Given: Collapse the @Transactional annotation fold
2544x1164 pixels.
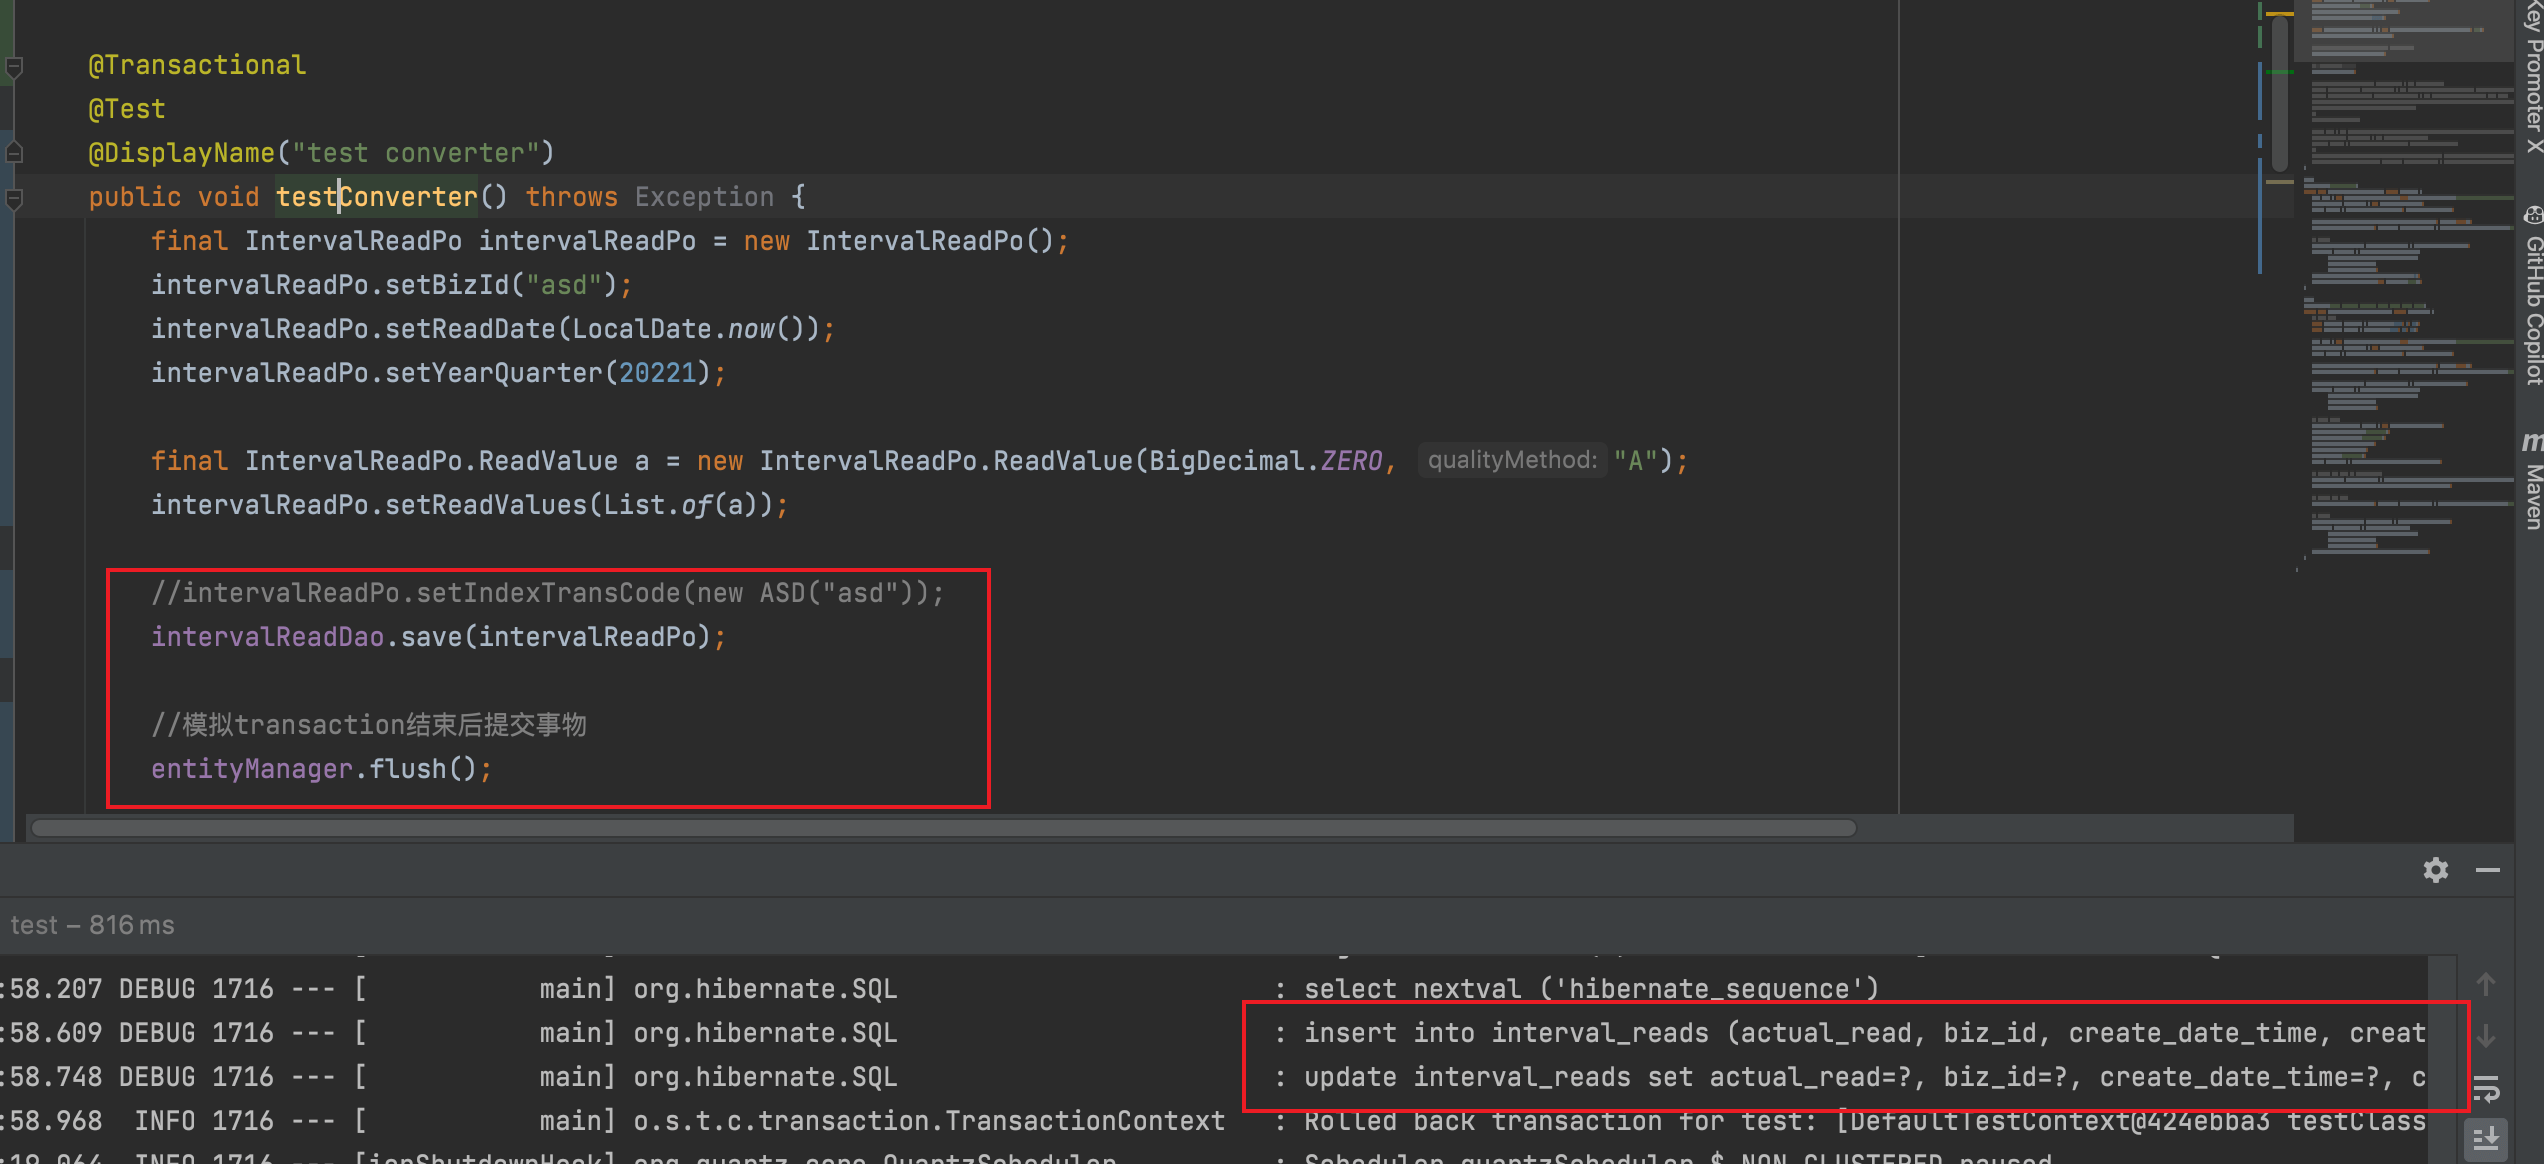Looking at the screenshot, I should point(14,67).
